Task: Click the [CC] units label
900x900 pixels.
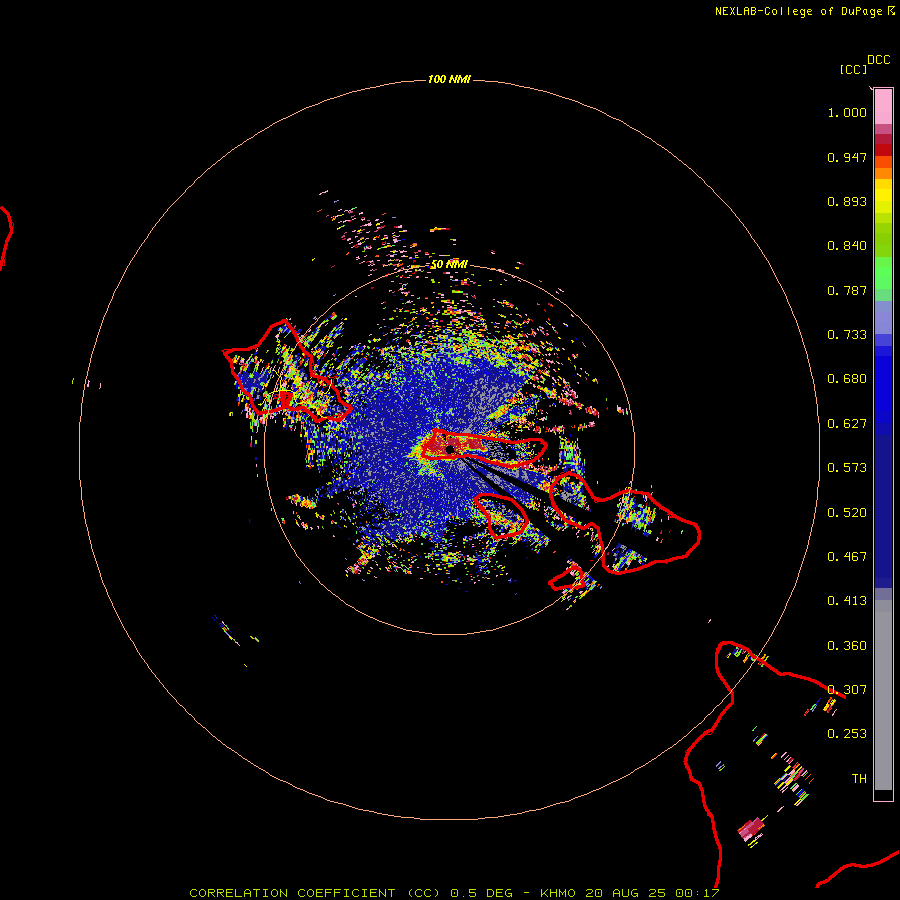Action: 853,69
